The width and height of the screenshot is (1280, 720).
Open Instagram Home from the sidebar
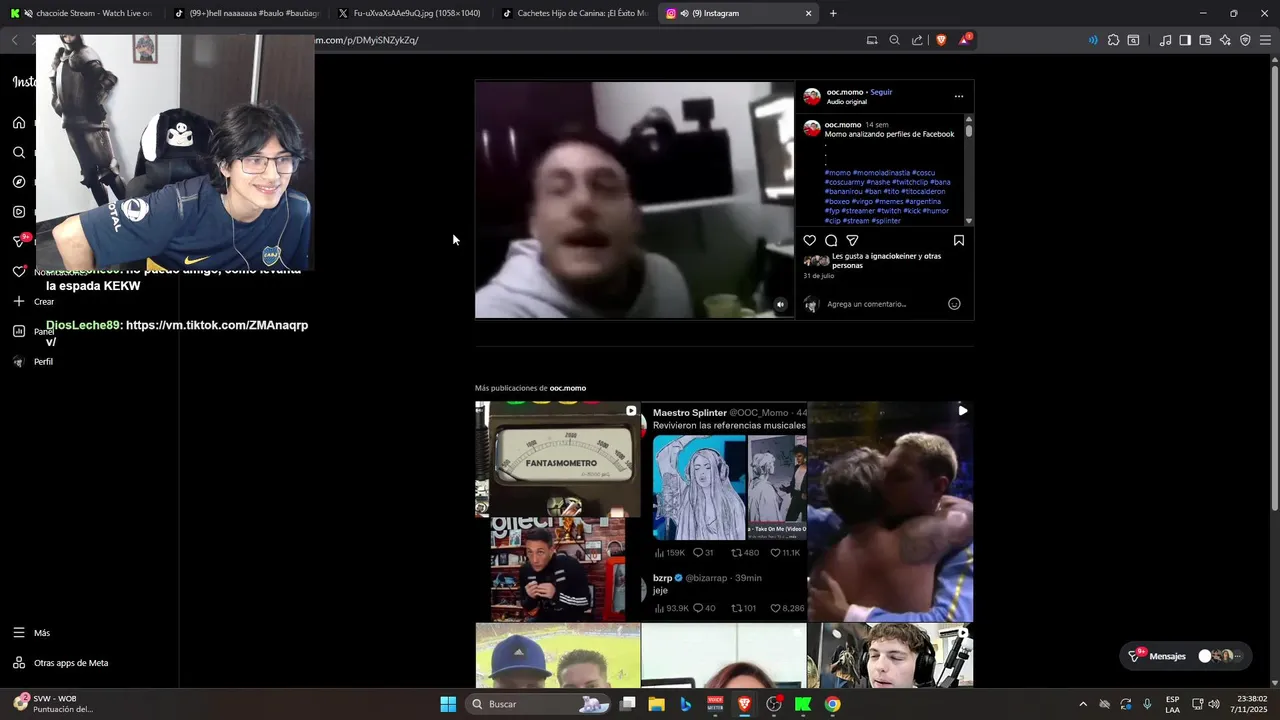(x=19, y=122)
